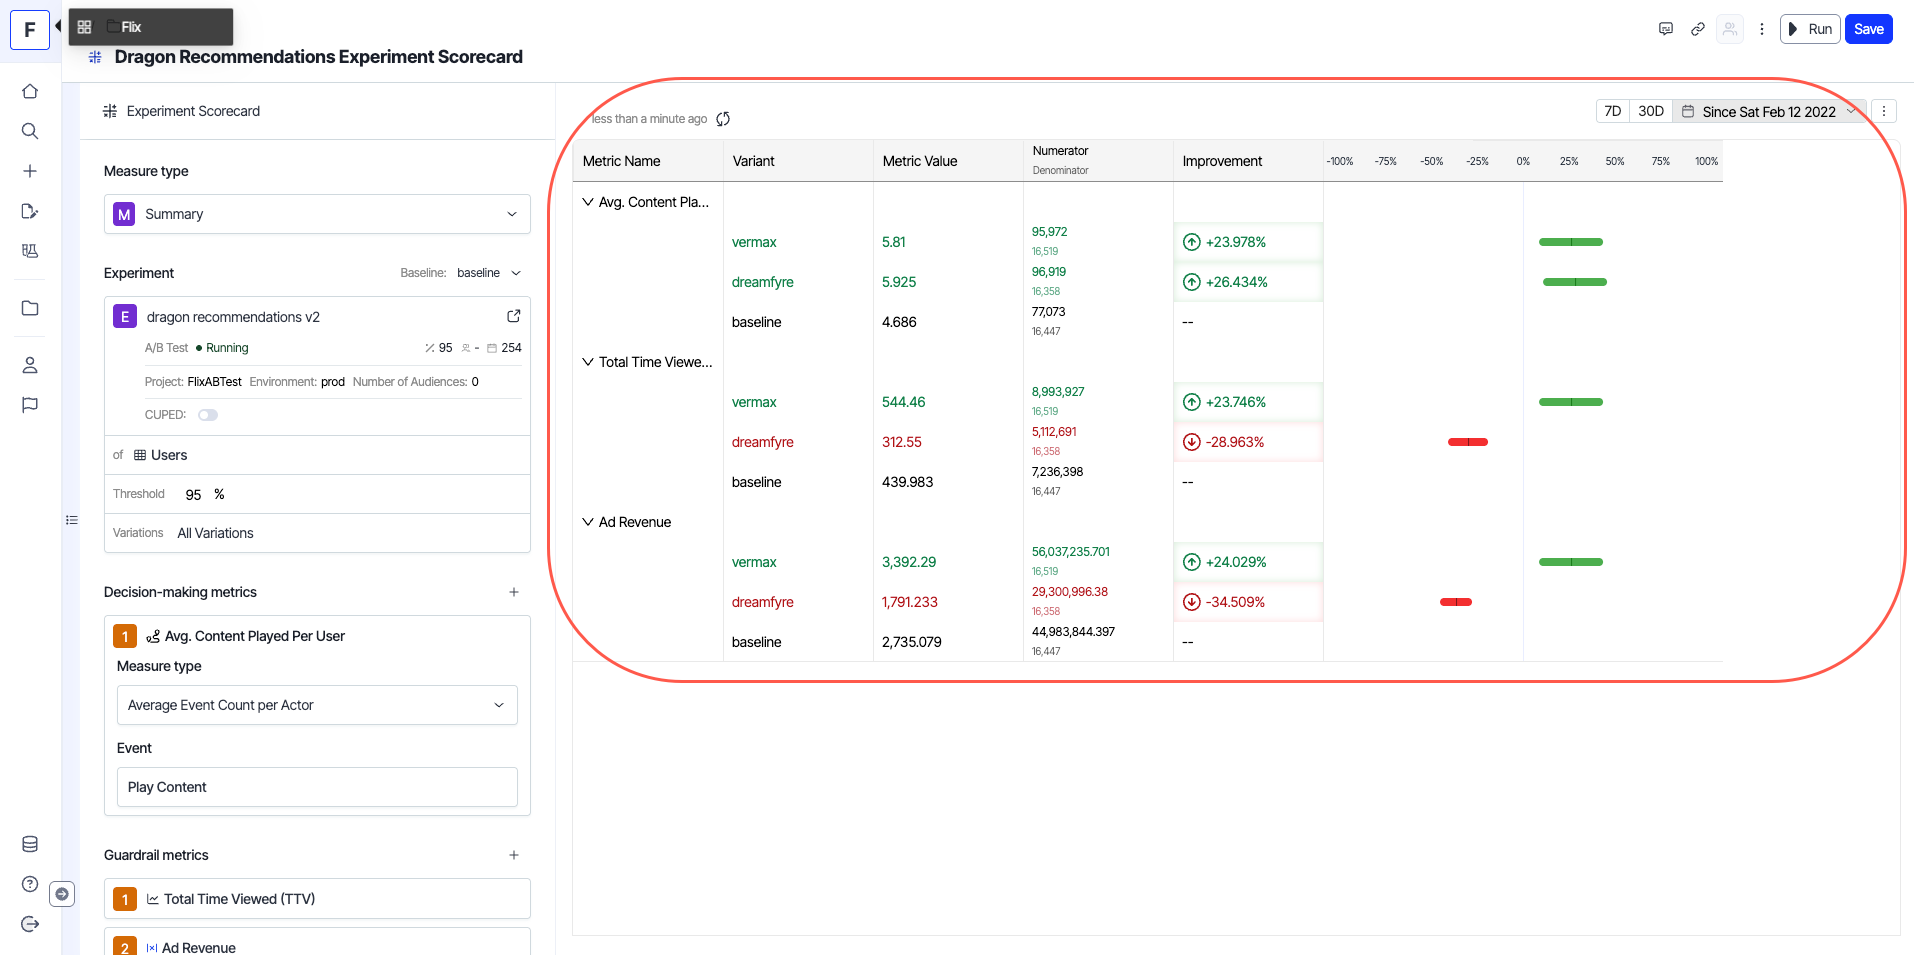The height and width of the screenshot is (955, 1914).
Task: Open the database icon in sidebar
Action: tap(30, 844)
